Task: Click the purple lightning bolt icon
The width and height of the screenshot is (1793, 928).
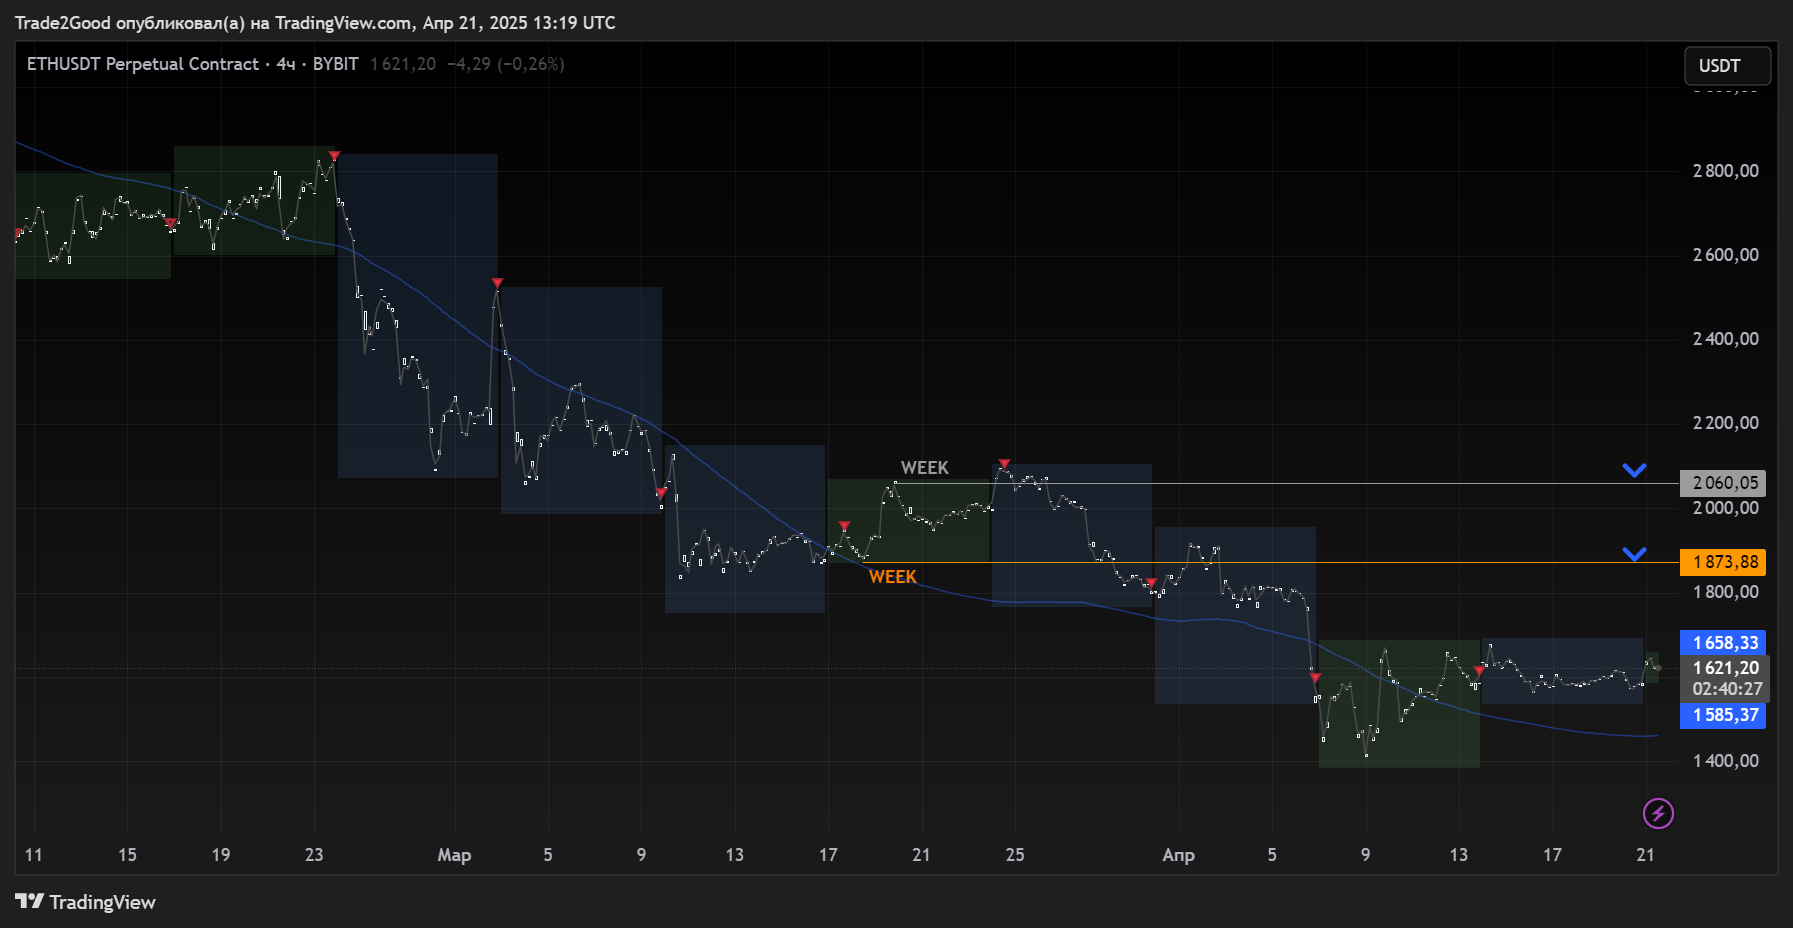Action: pos(1658,814)
